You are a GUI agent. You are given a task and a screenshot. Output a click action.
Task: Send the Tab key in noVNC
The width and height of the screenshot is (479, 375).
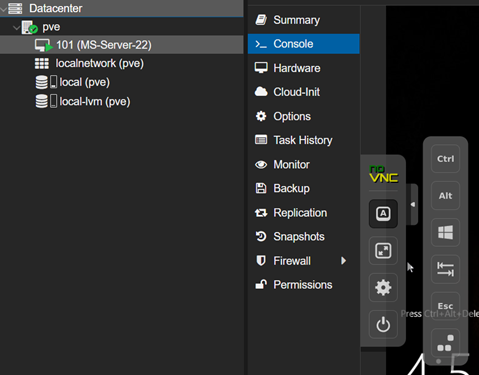click(x=446, y=269)
